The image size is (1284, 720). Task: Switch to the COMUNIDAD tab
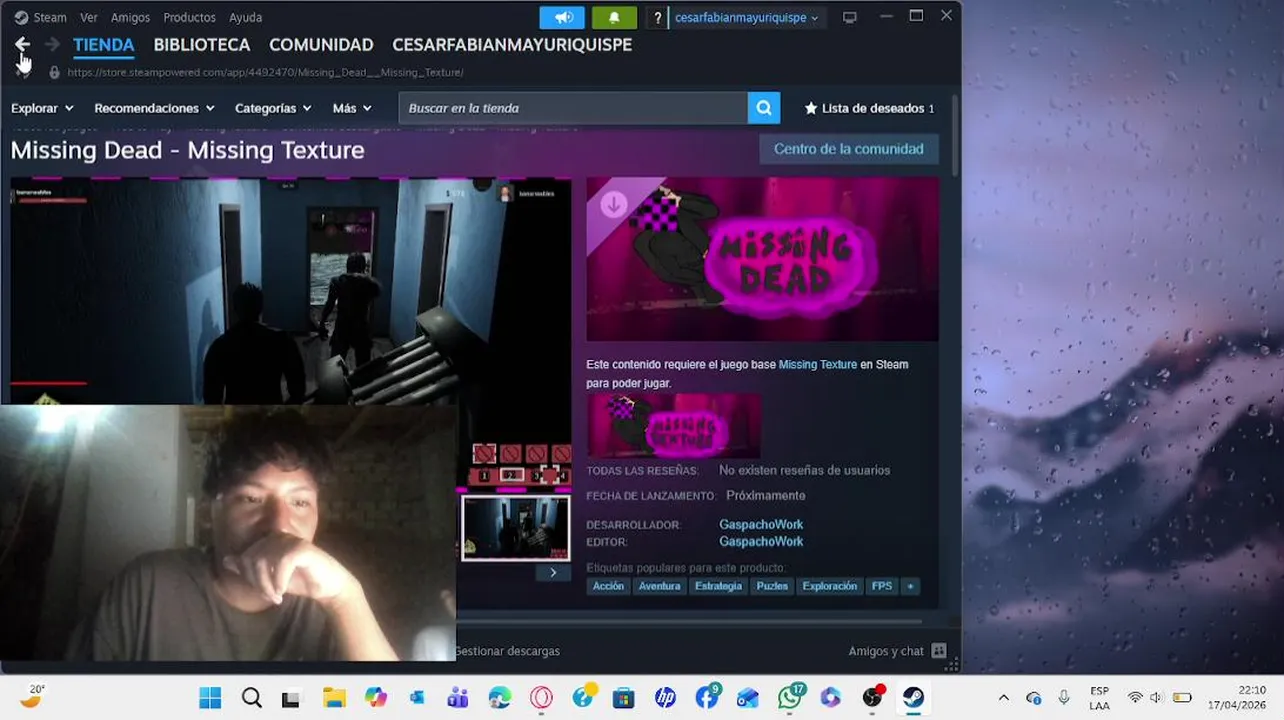click(x=321, y=45)
